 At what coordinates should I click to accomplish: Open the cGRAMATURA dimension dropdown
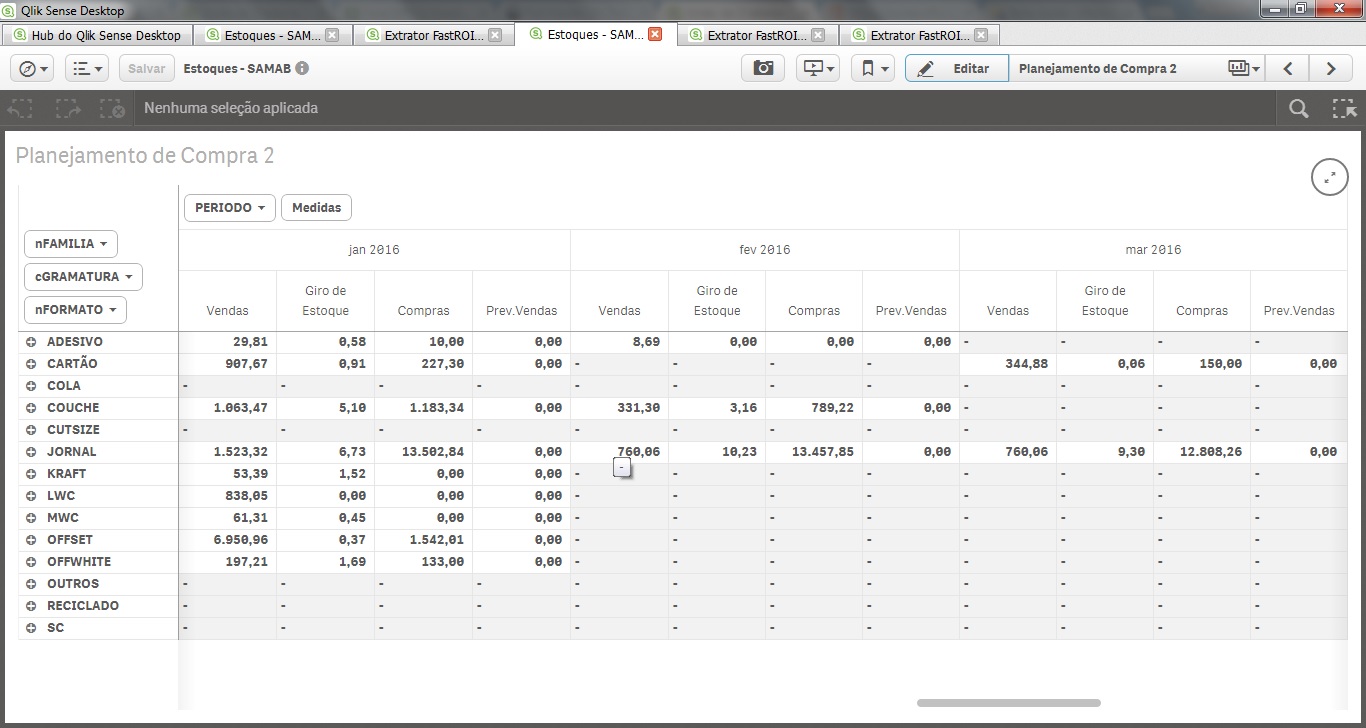pos(83,276)
